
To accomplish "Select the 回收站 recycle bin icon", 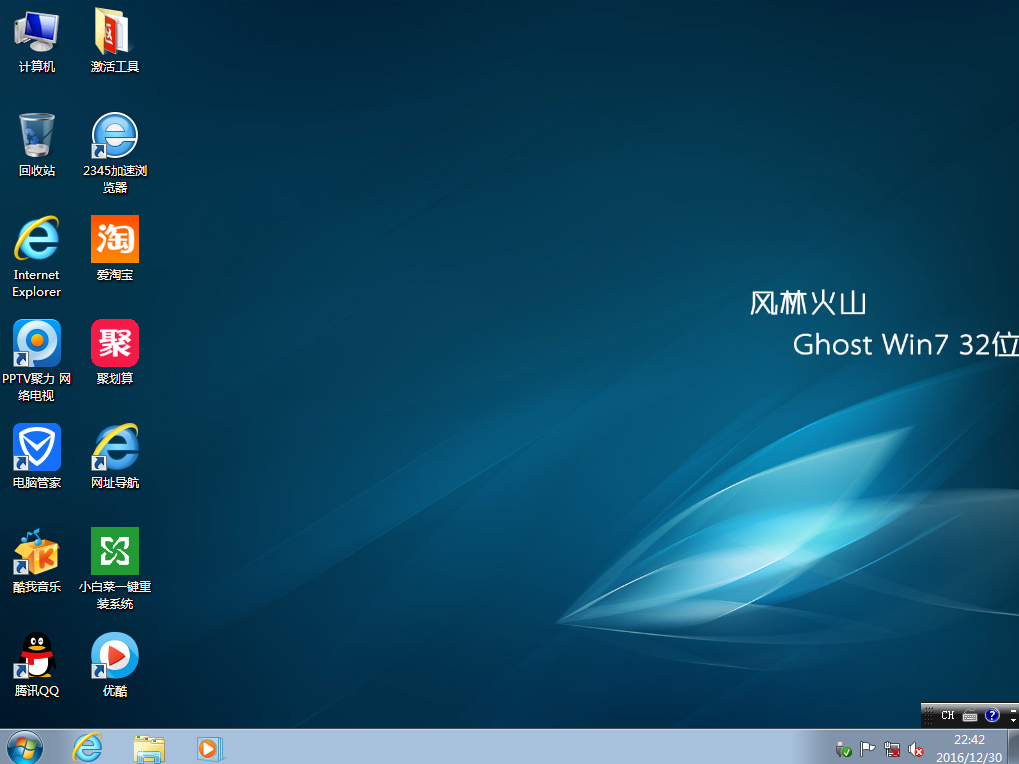I will tap(37, 144).
